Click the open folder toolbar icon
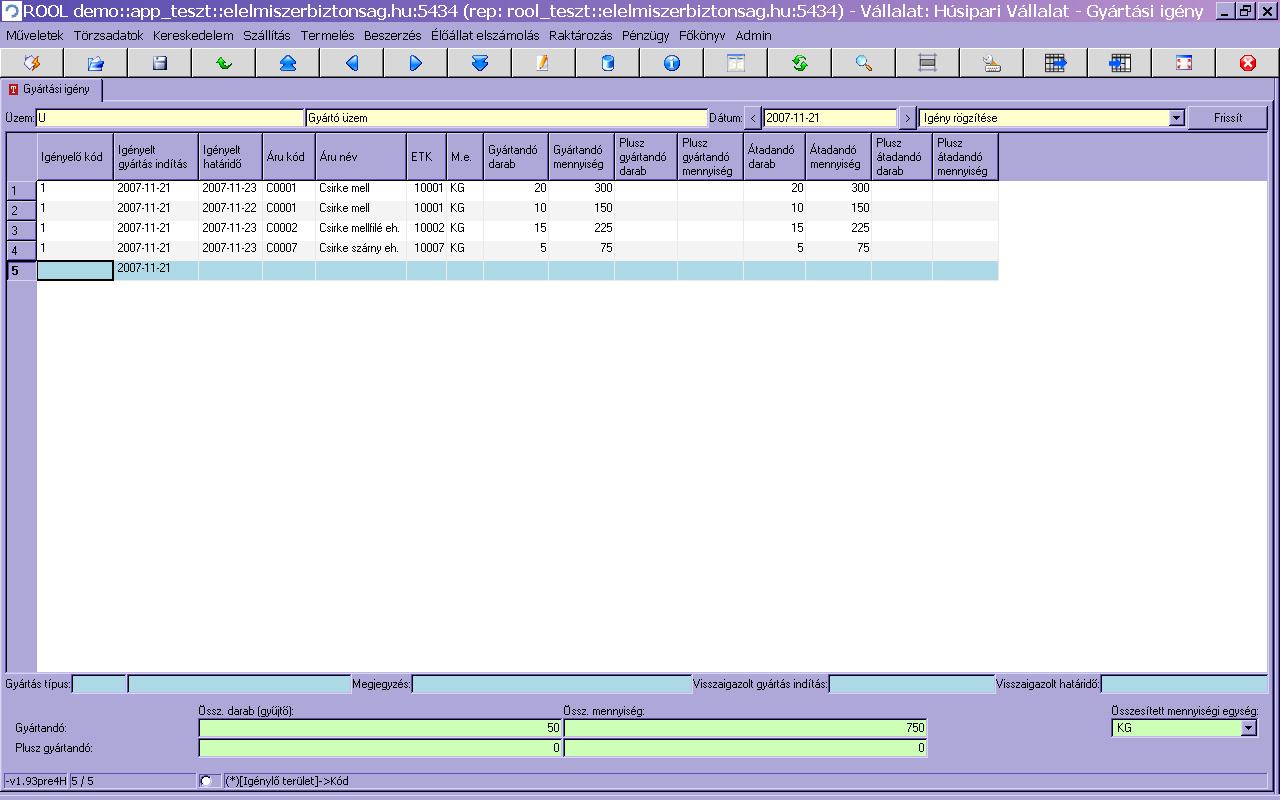Screen dimensions: 1280x800 click(x=96, y=63)
